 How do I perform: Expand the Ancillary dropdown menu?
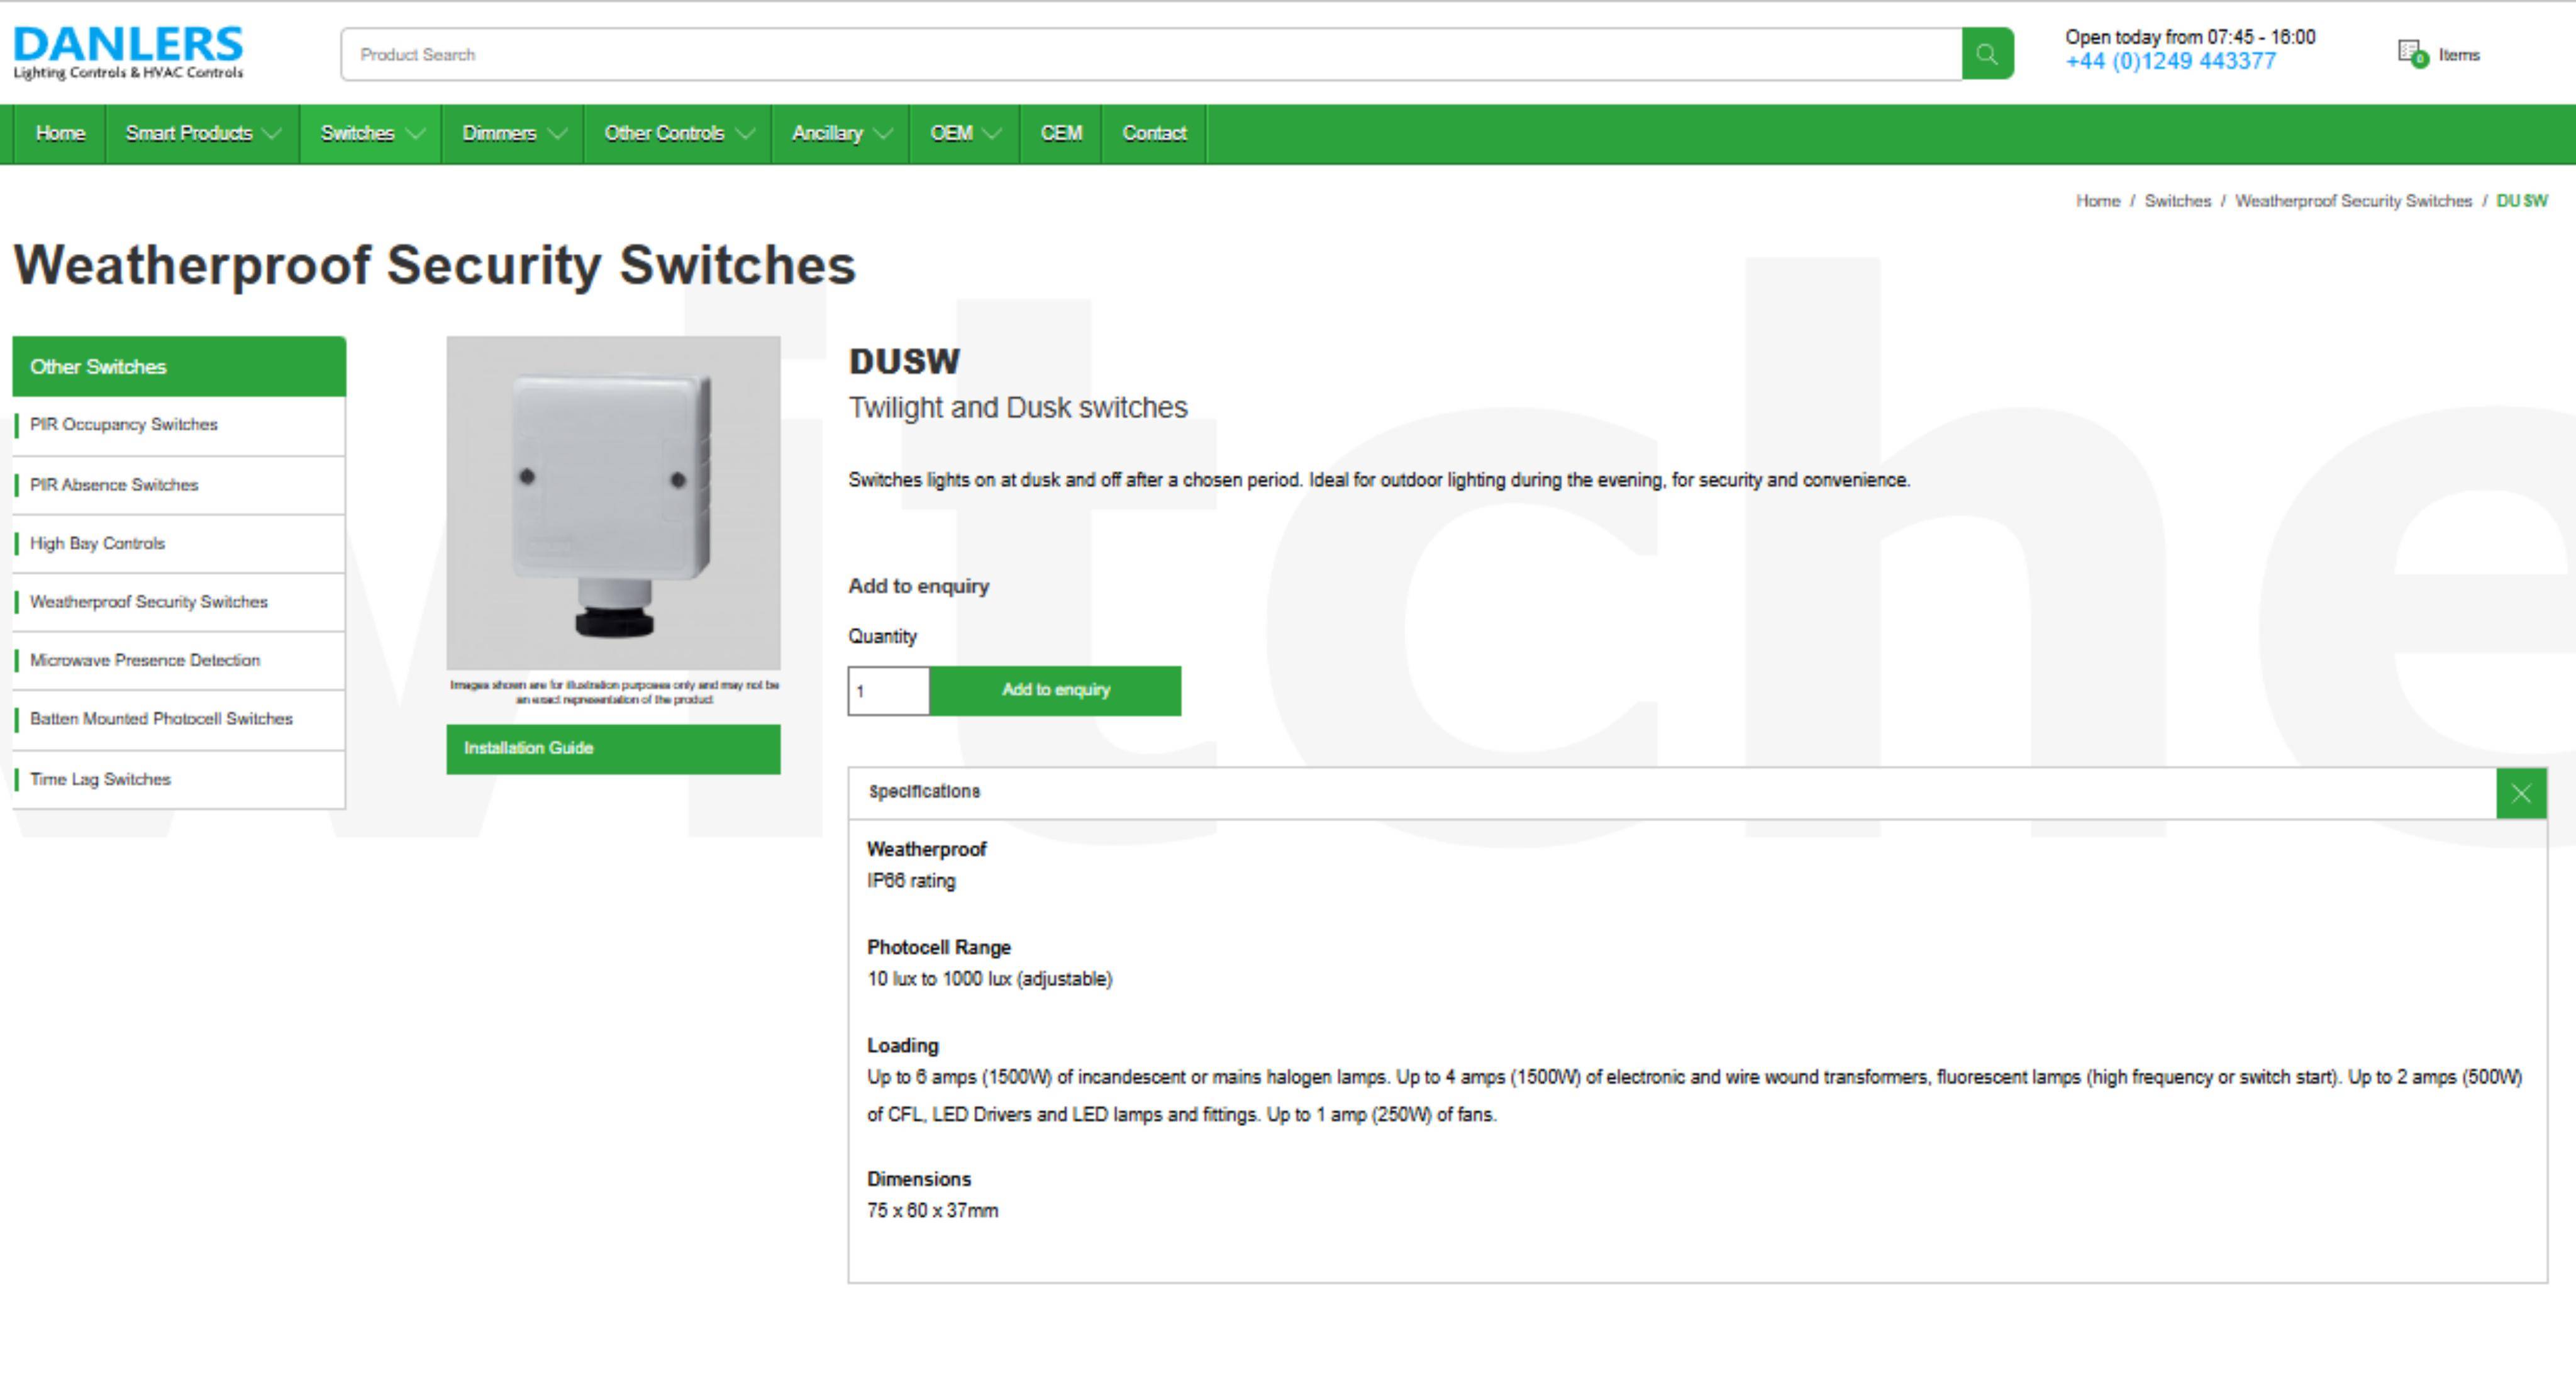841,134
